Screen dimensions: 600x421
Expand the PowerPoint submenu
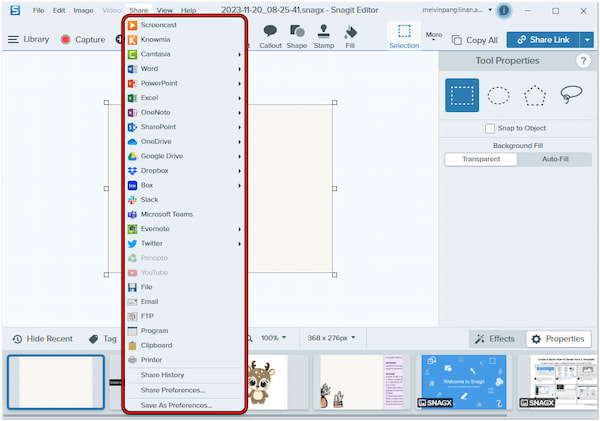pos(185,83)
